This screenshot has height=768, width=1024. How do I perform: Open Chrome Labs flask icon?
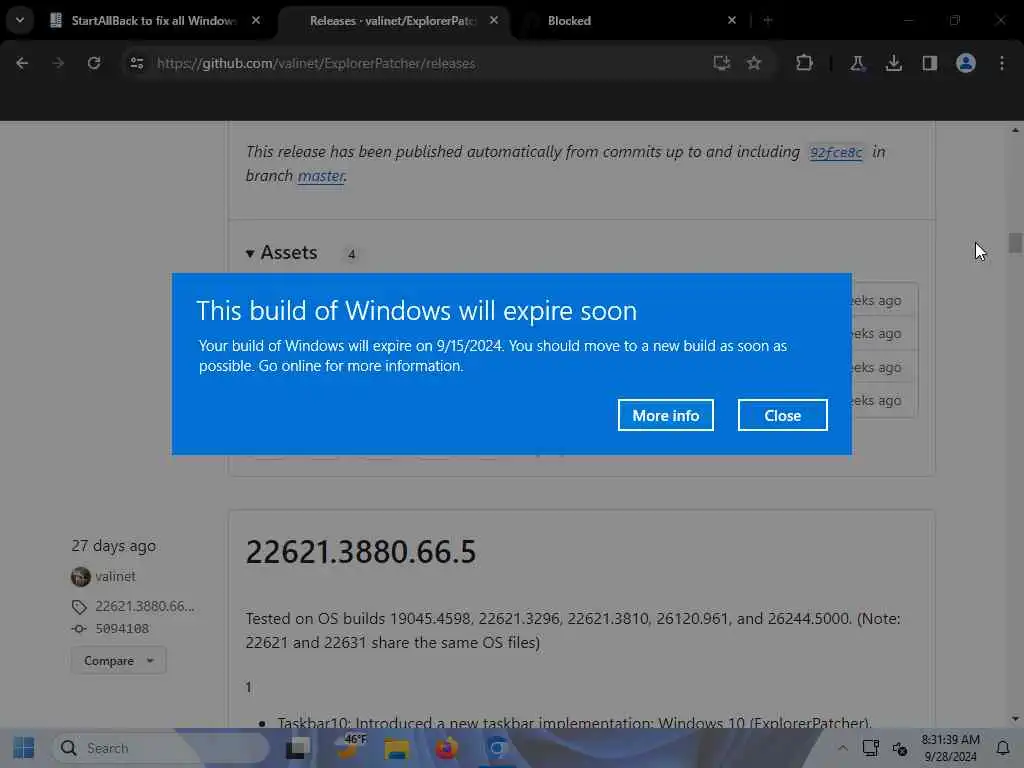point(857,63)
